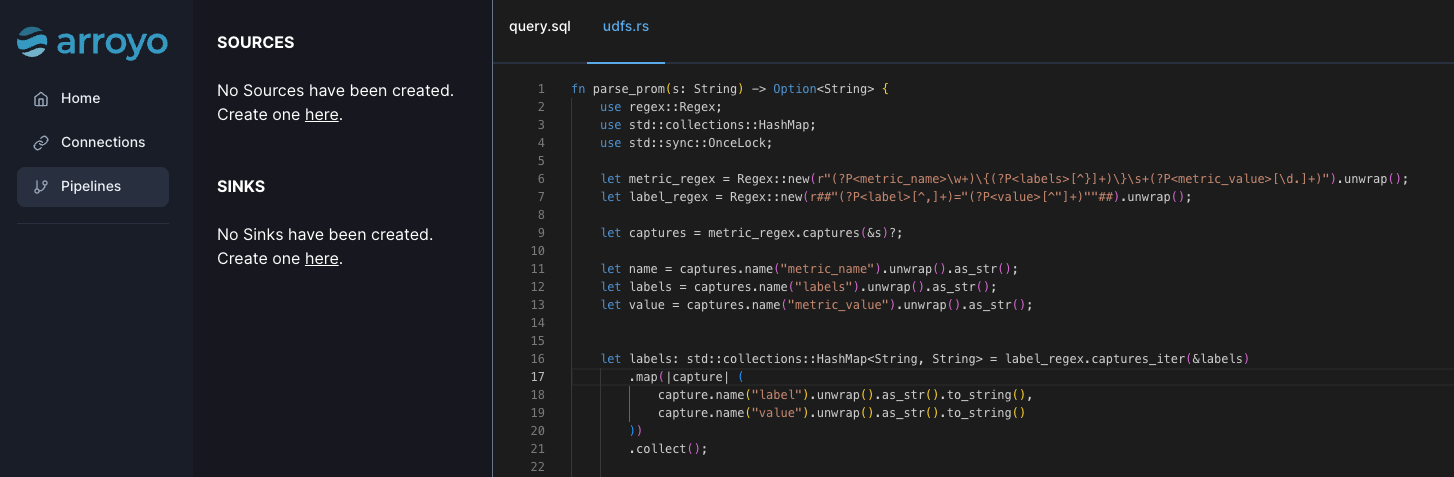Image resolution: width=1454 pixels, height=477 pixels.
Task: Click the 'let captures = metric_regex' line
Action: click(x=751, y=233)
